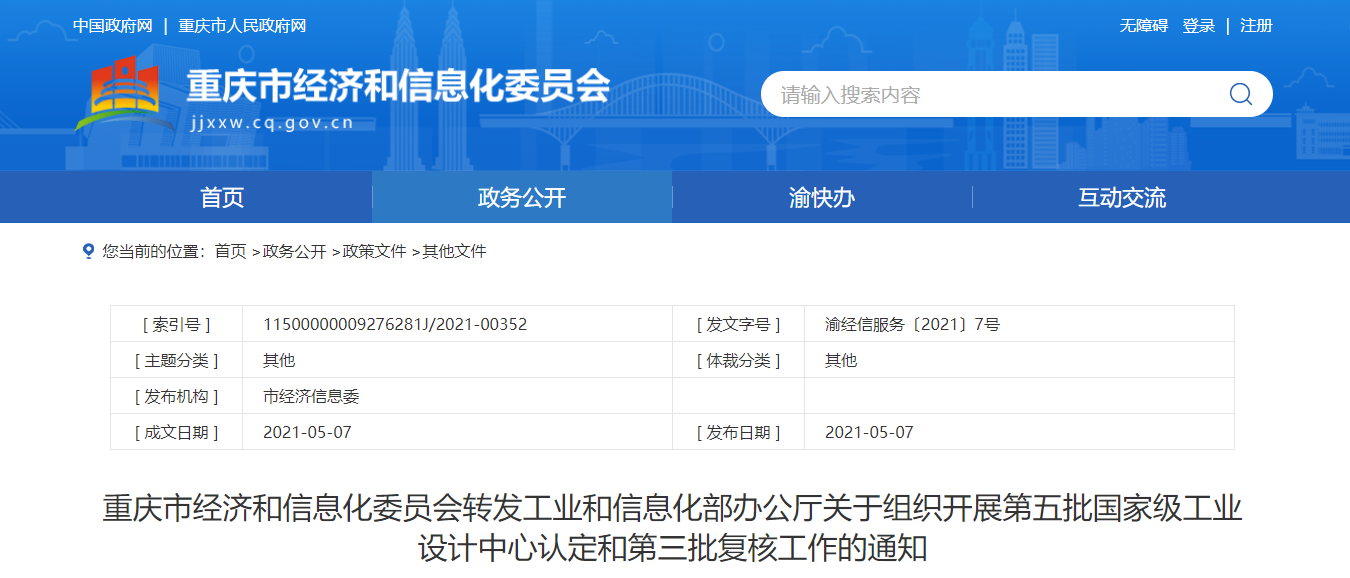The image size is (1350, 578).
Task: Select 首页 in the breadcrumb
Action: click(230, 251)
